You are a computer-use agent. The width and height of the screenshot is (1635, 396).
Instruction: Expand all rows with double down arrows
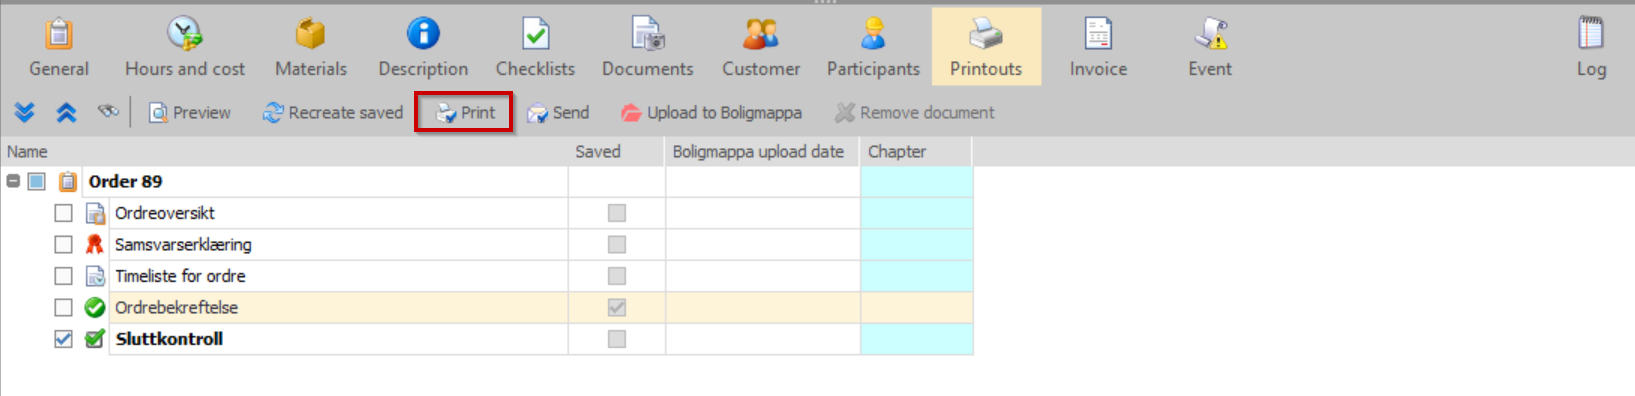pyautogui.click(x=25, y=113)
